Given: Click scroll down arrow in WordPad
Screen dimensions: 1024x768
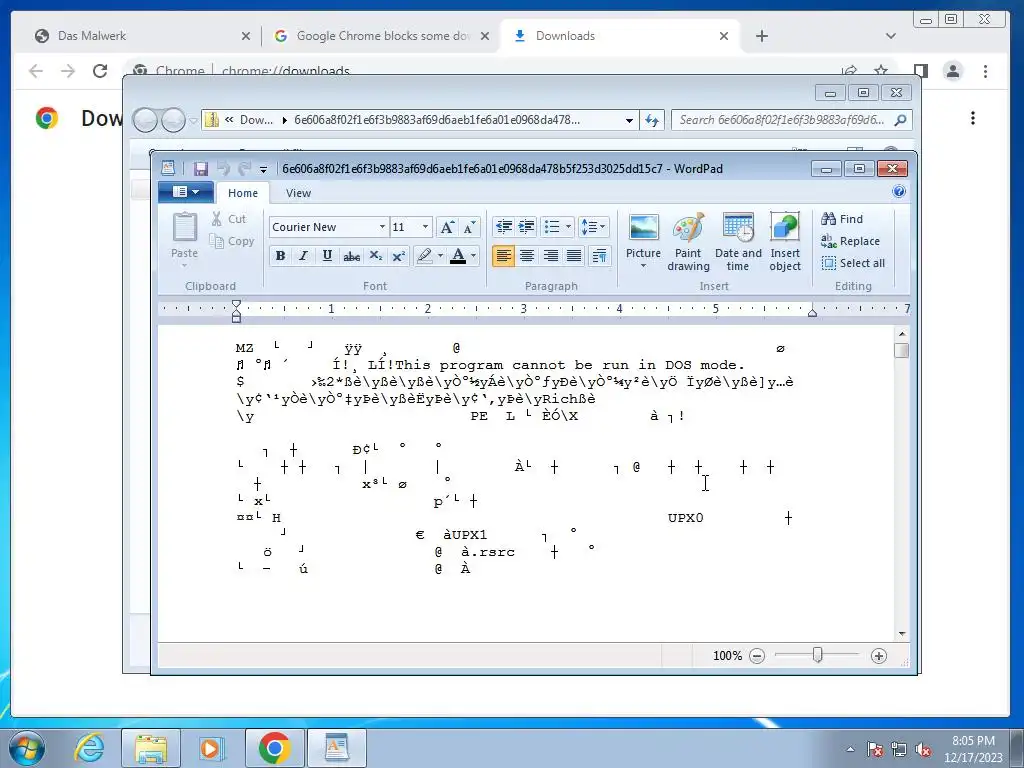Looking at the screenshot, I should [901, 633].
